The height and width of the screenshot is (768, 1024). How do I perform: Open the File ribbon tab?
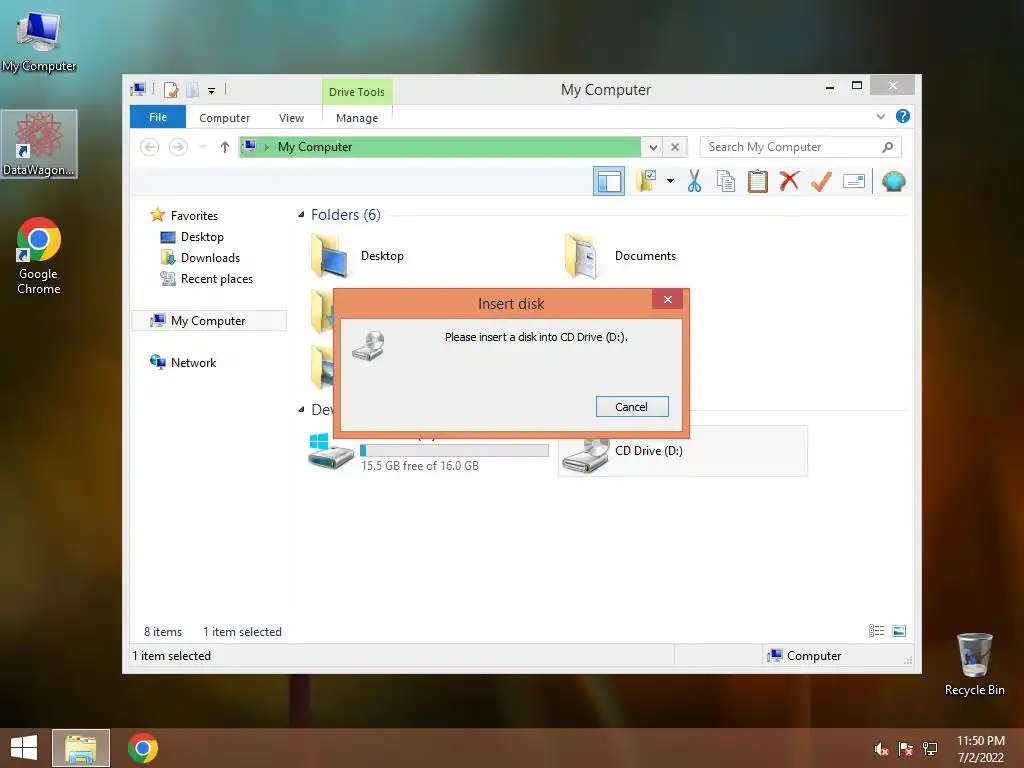click(158, 117)
